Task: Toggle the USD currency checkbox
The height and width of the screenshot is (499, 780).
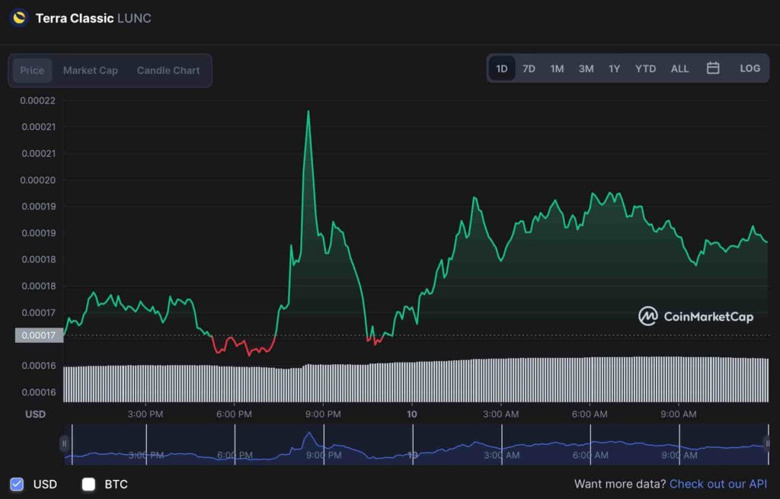Action: click(x=17, y=484)
